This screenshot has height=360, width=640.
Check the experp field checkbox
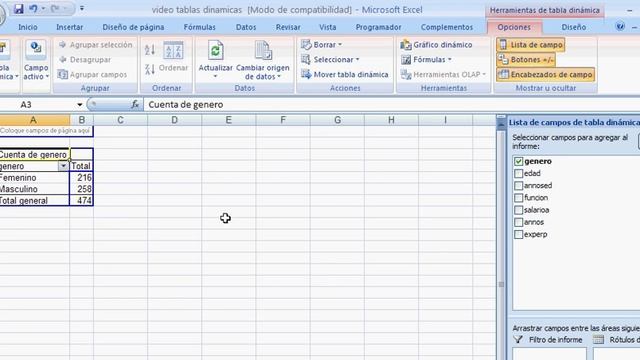[x=518, y=235]
